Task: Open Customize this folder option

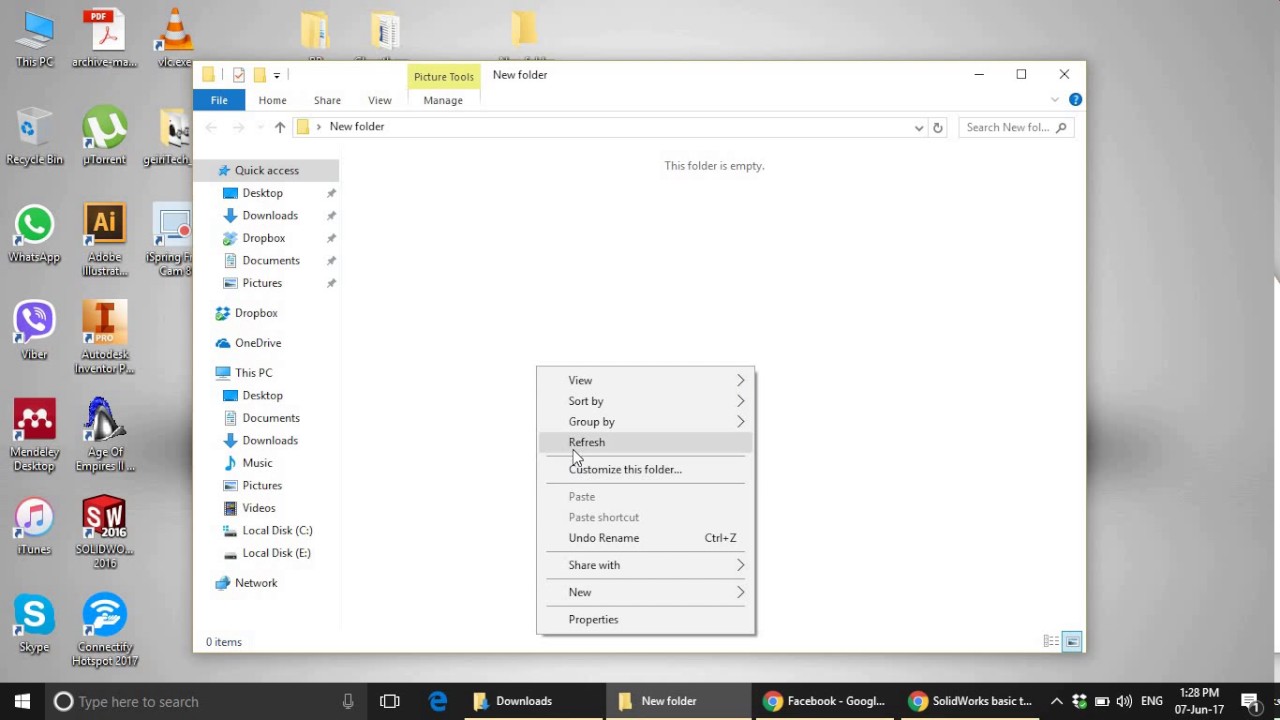Action: (646, 469)
